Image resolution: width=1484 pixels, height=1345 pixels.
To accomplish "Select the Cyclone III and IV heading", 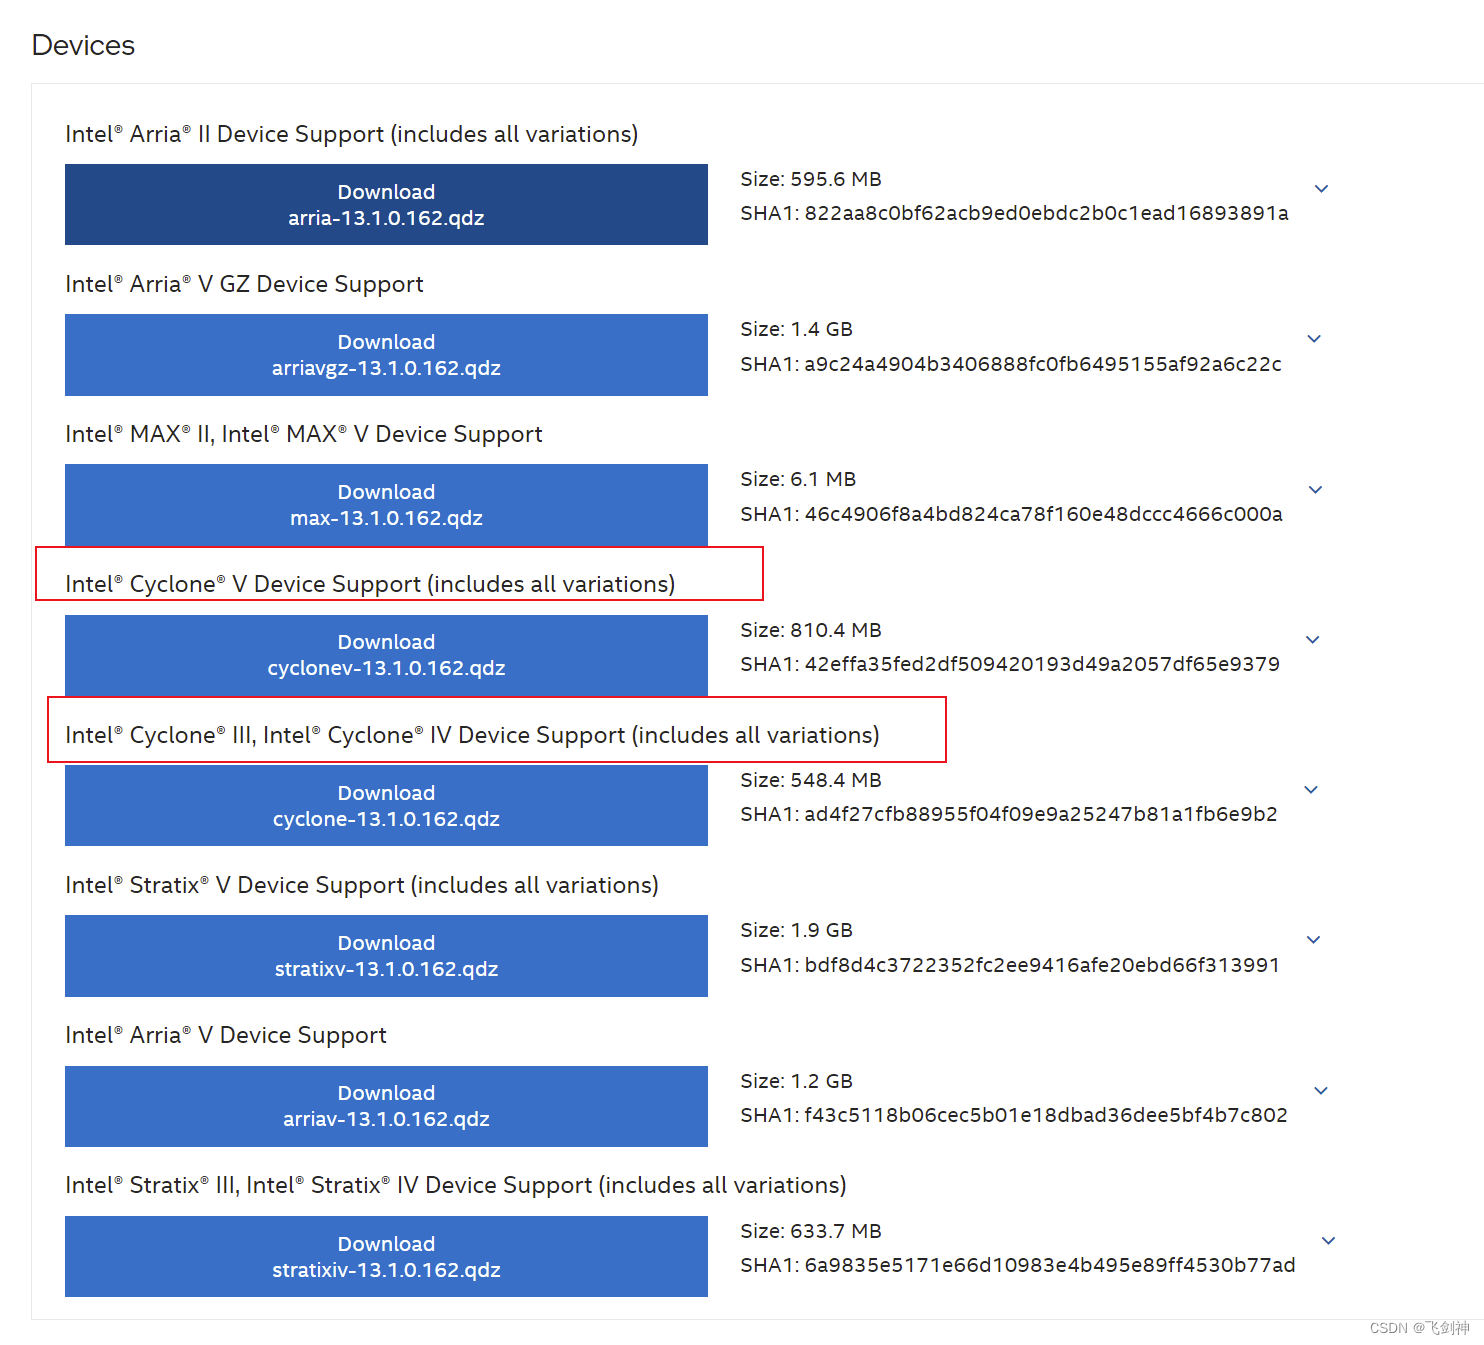I will point(471,734).
